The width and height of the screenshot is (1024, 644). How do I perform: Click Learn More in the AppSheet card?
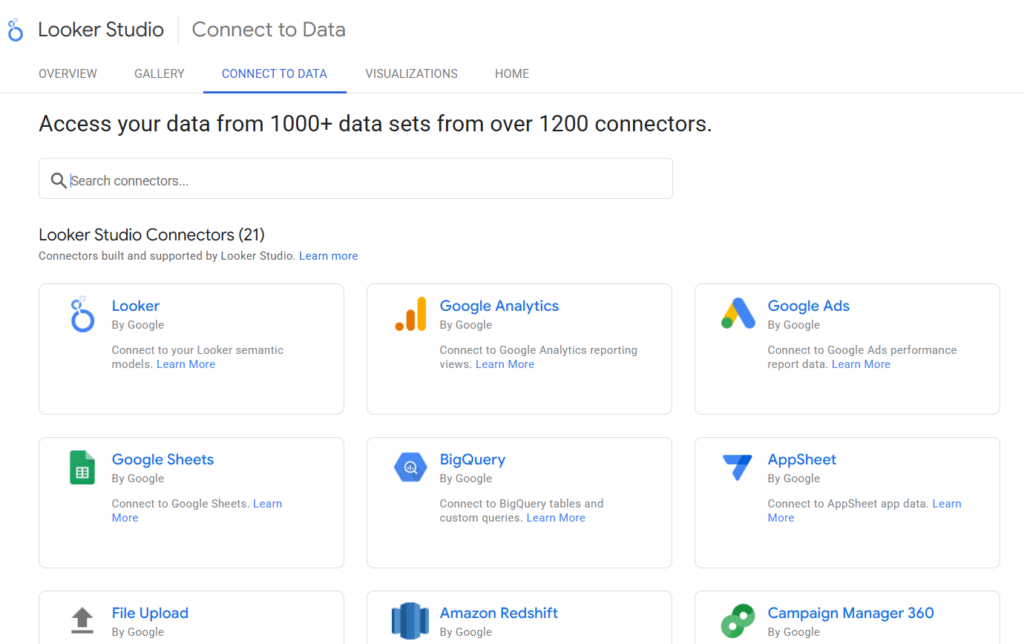click(947, 504)
